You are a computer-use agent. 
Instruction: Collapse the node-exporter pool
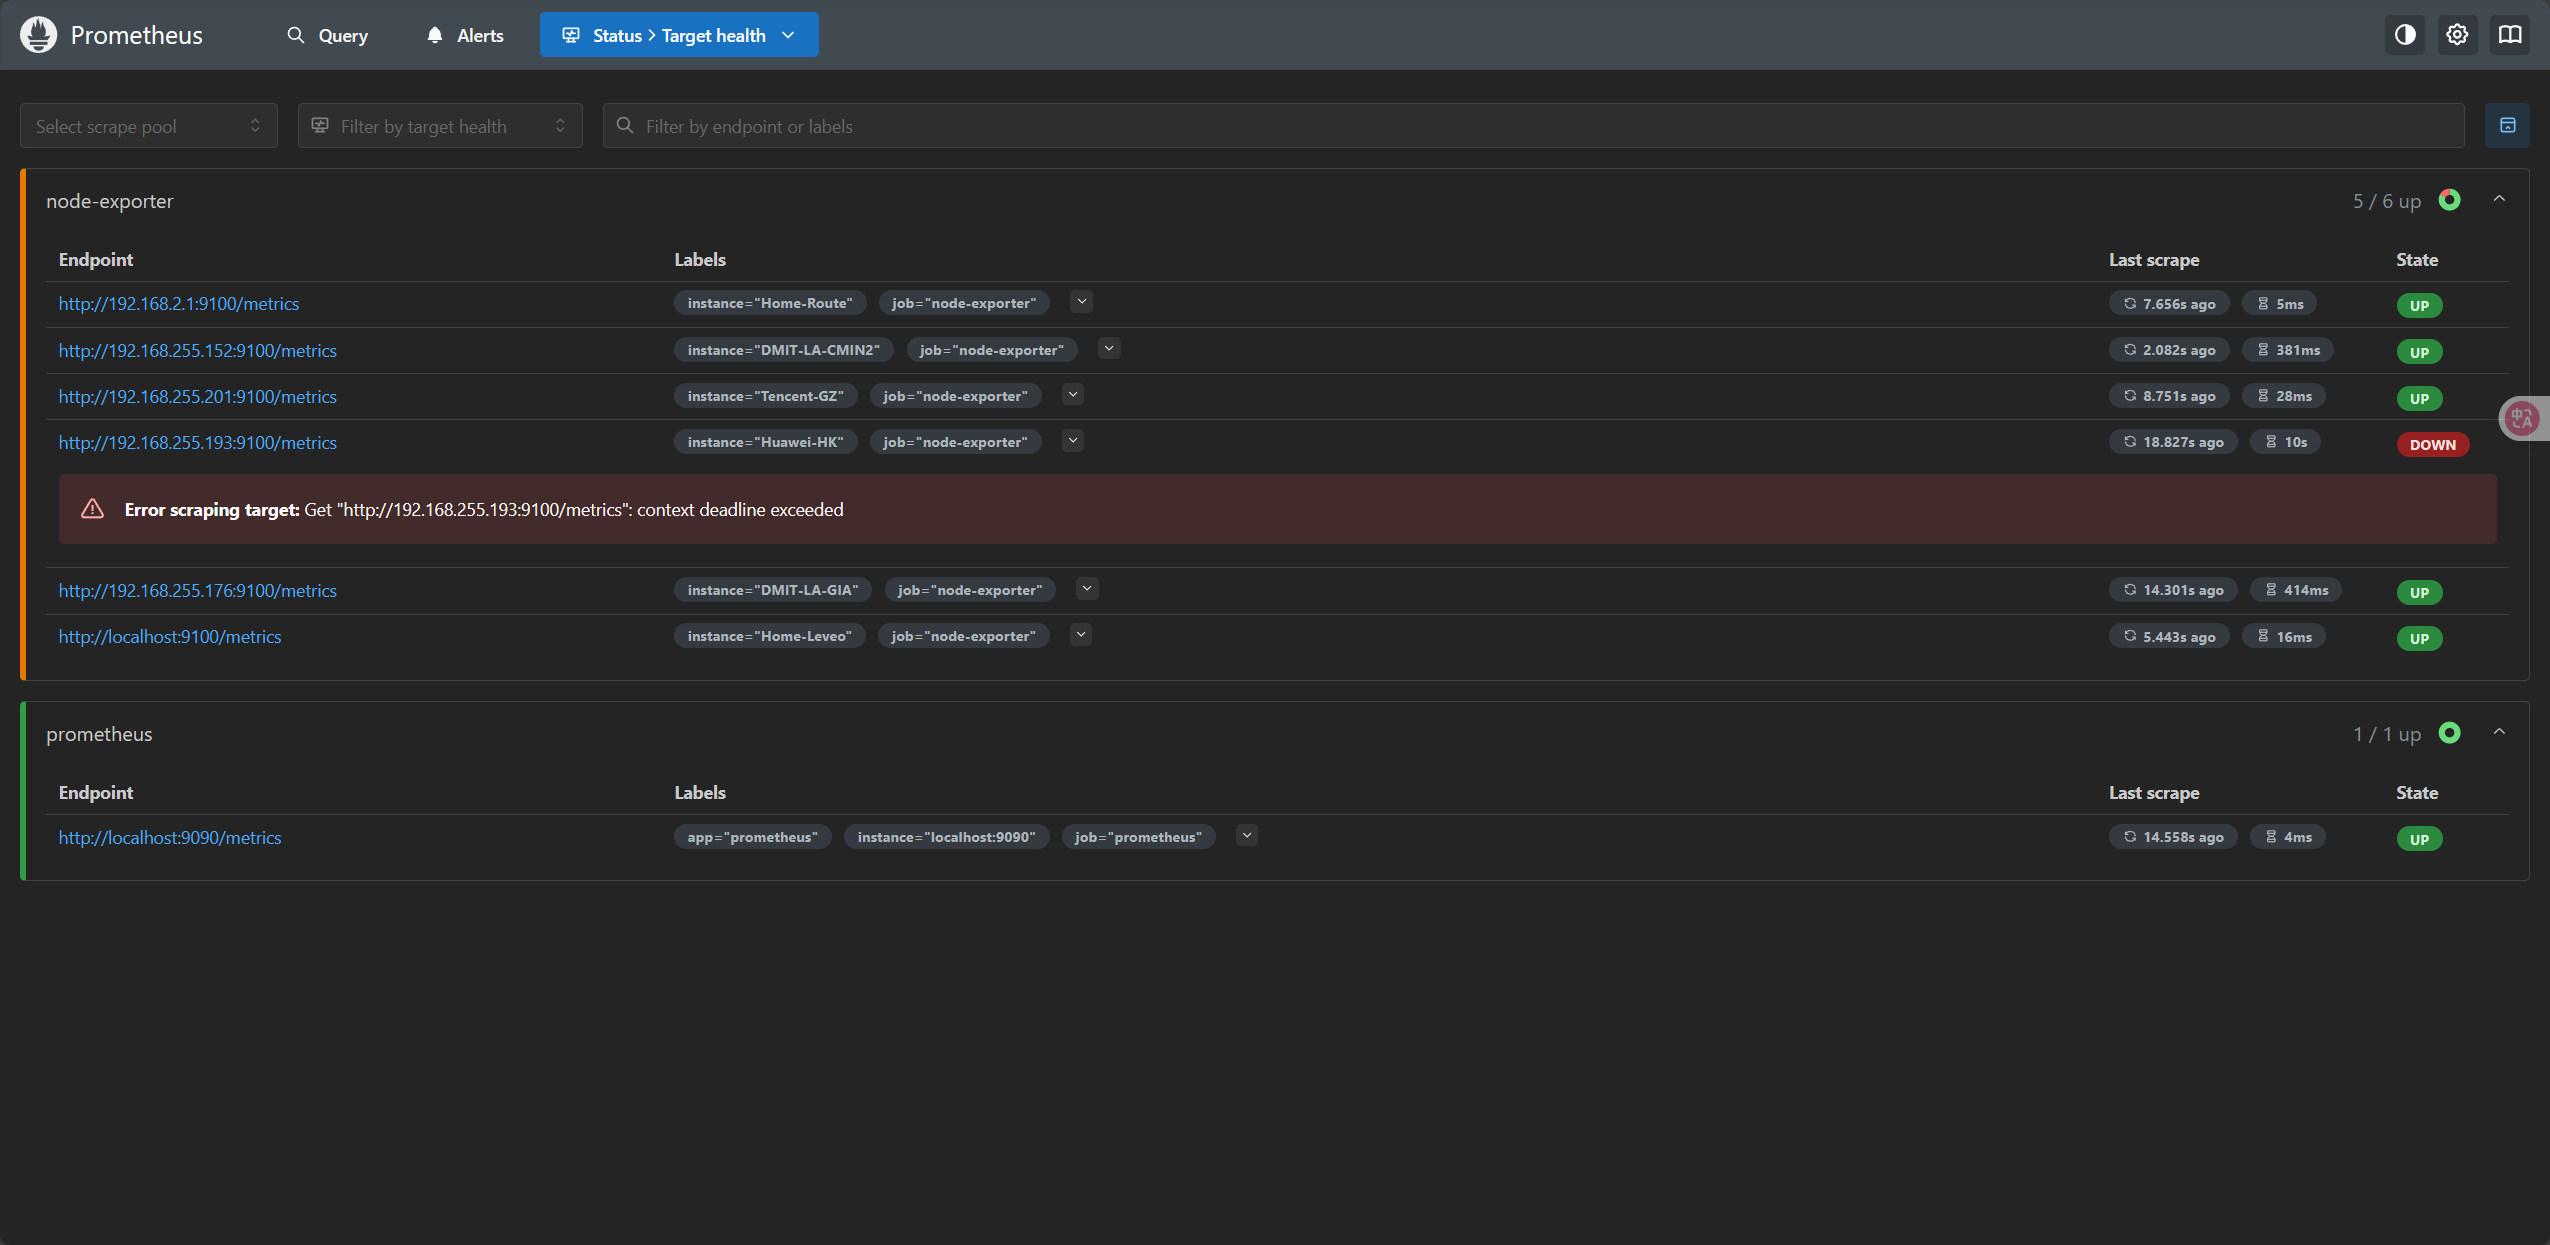coord(2499,199)
